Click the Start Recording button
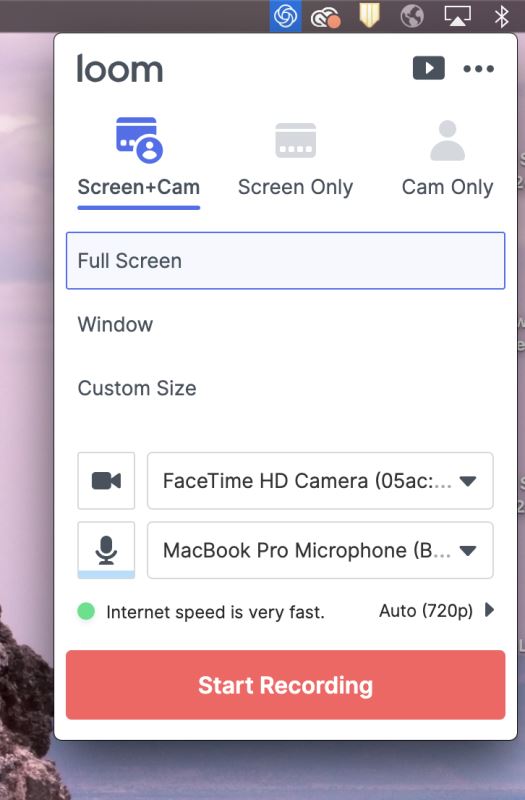Viewport: 525px width, 800px height. [286, 685]
